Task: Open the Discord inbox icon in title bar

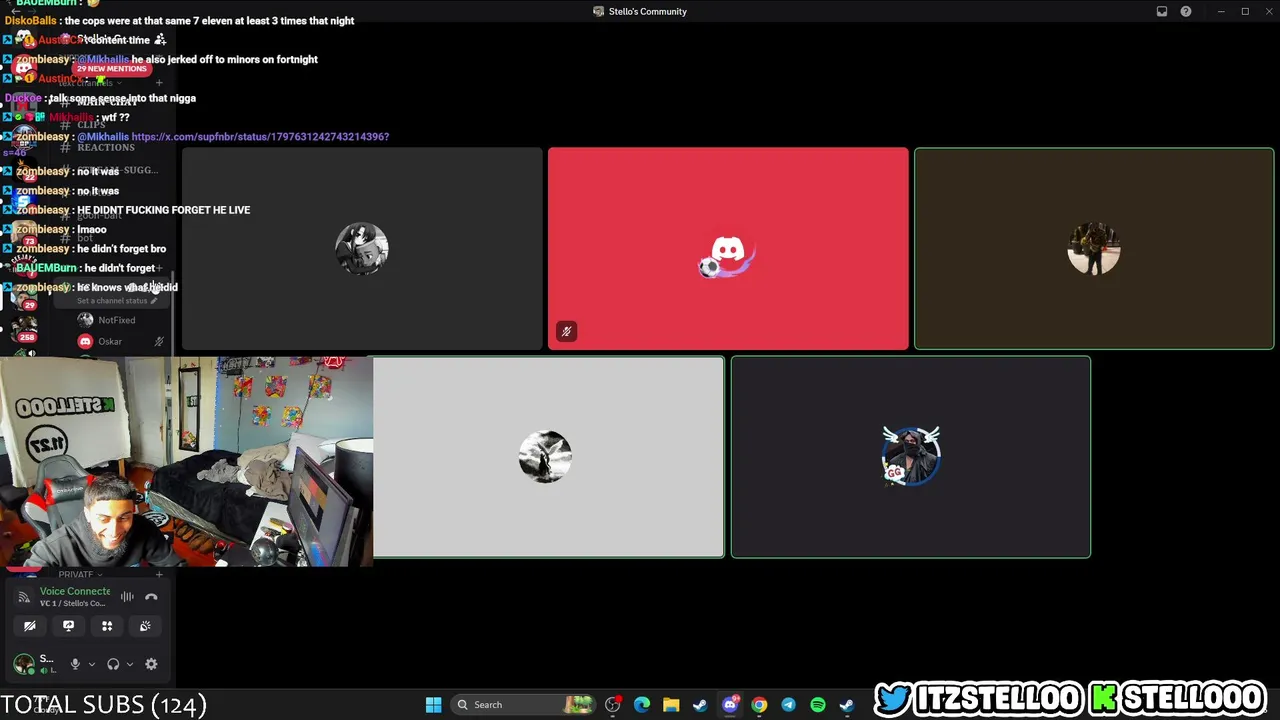Action: pyautogui.click(x=1162, y=11)
